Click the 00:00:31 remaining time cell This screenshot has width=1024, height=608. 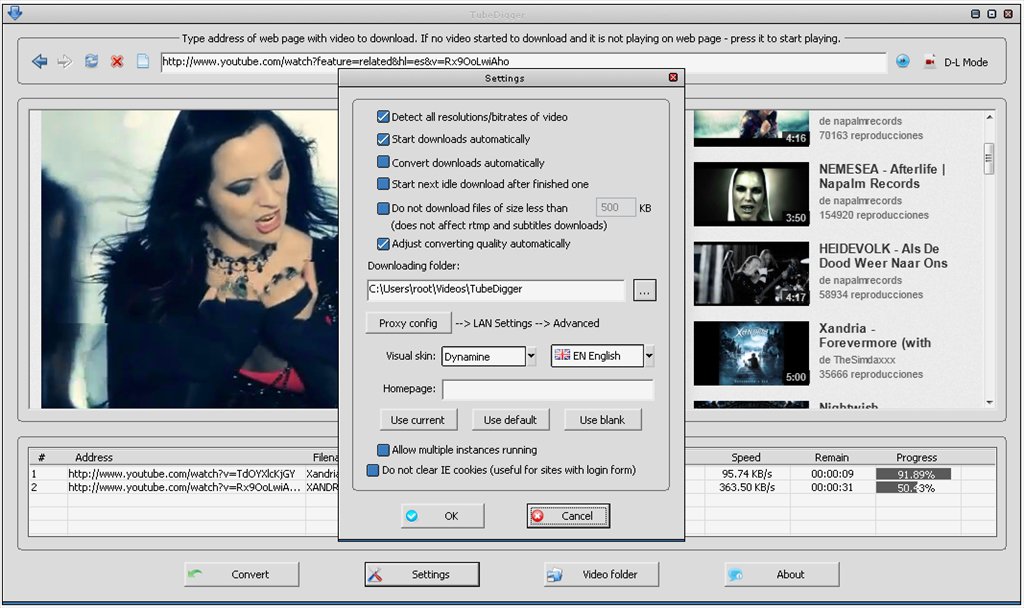(x=831, y=488)
